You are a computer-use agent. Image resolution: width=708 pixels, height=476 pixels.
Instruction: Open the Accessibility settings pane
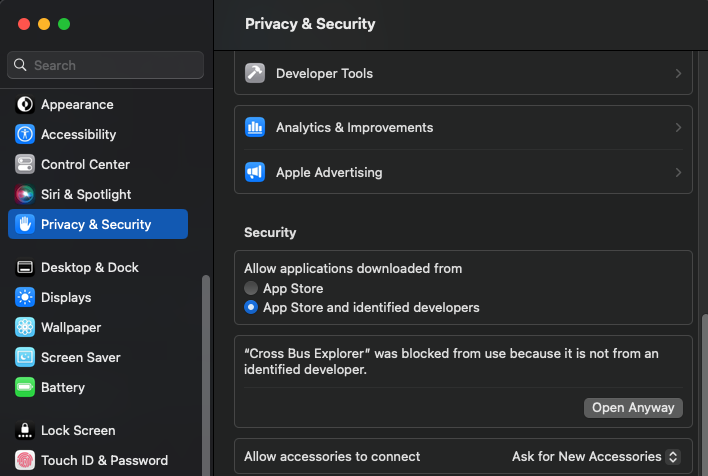(79, 135)
